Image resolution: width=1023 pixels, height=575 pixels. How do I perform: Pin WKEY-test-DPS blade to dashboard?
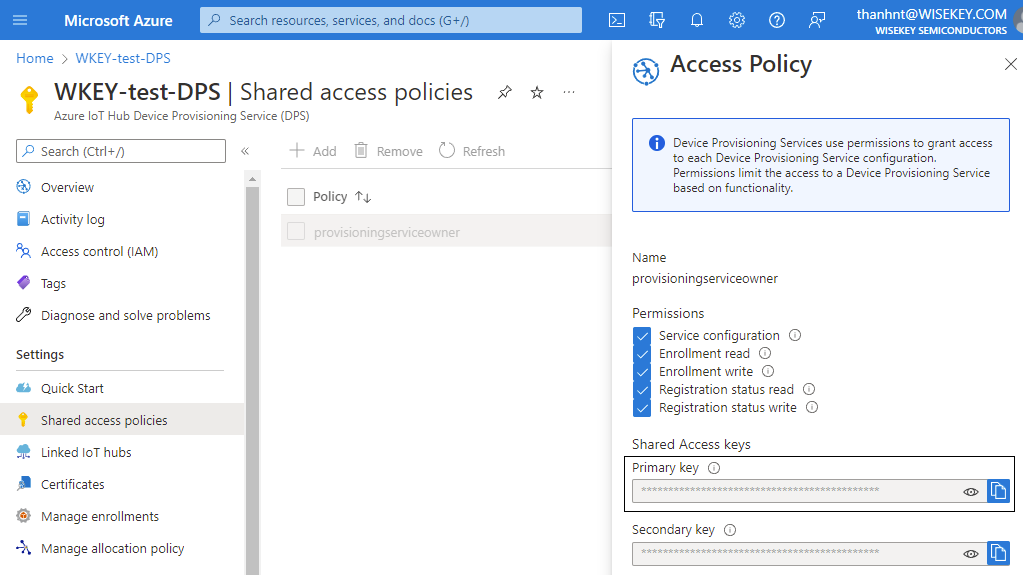point(505,92)
